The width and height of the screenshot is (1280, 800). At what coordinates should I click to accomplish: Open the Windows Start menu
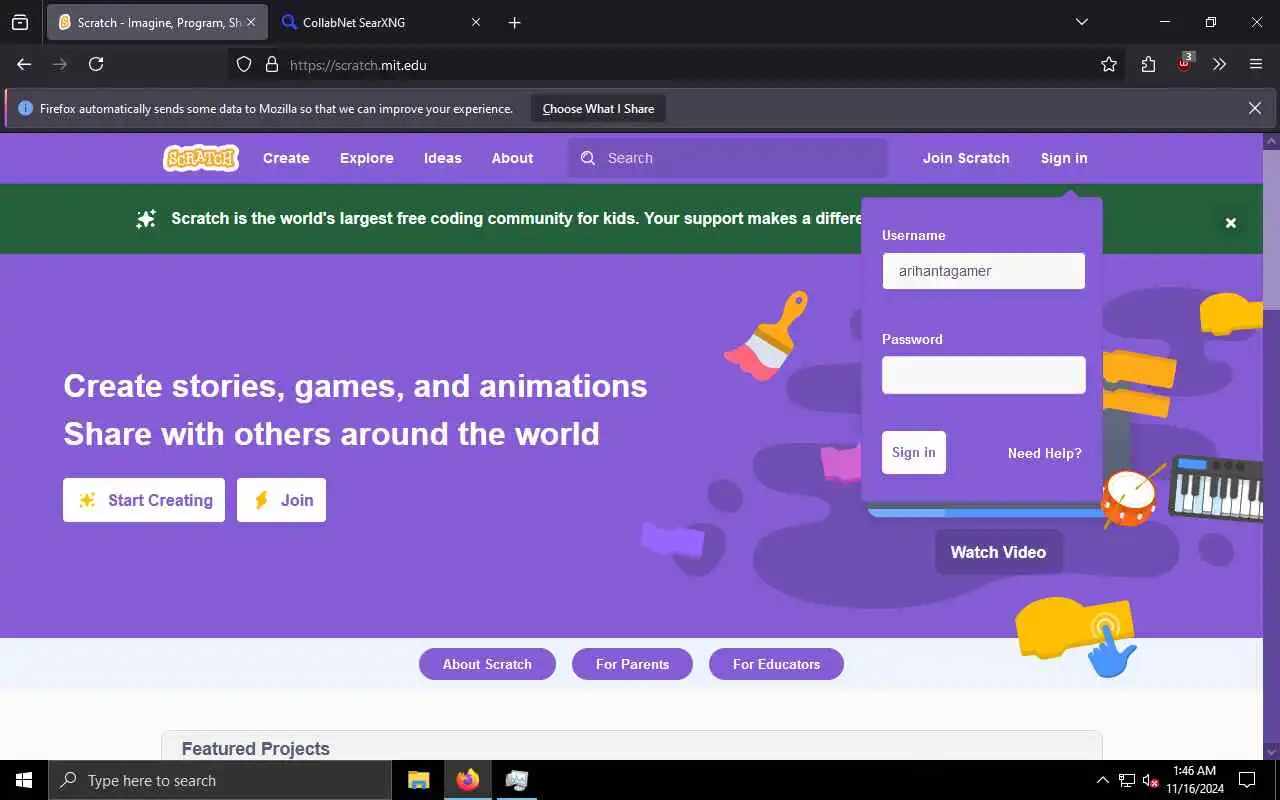24,780
